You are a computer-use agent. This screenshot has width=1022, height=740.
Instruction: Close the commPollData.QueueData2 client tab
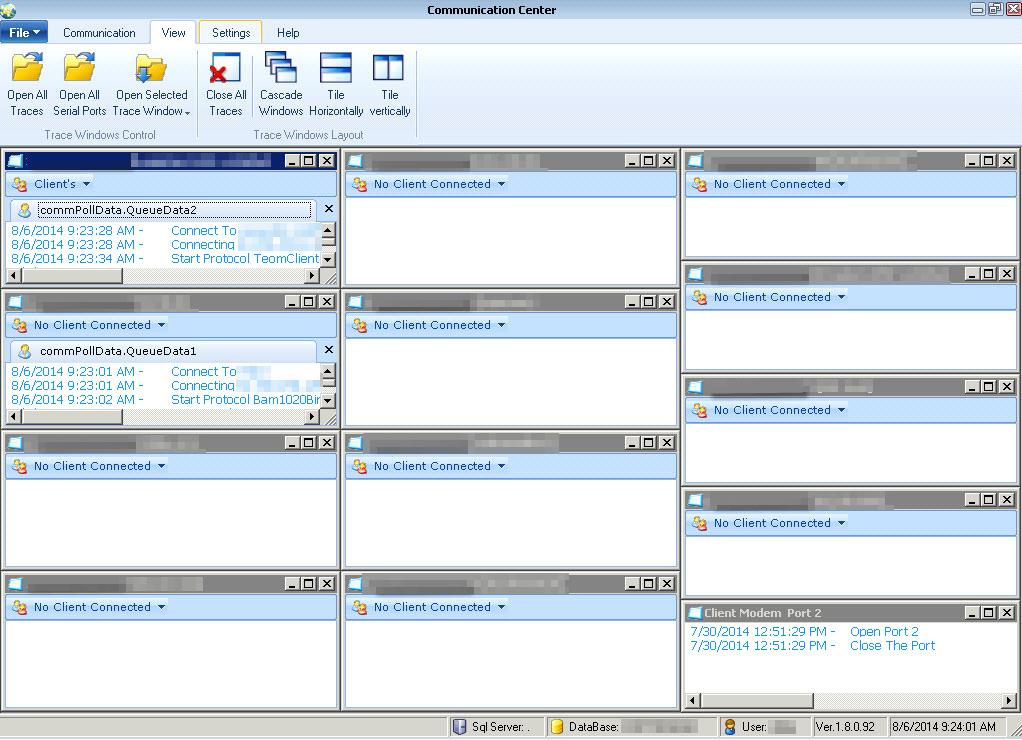(x=328, y=210)
